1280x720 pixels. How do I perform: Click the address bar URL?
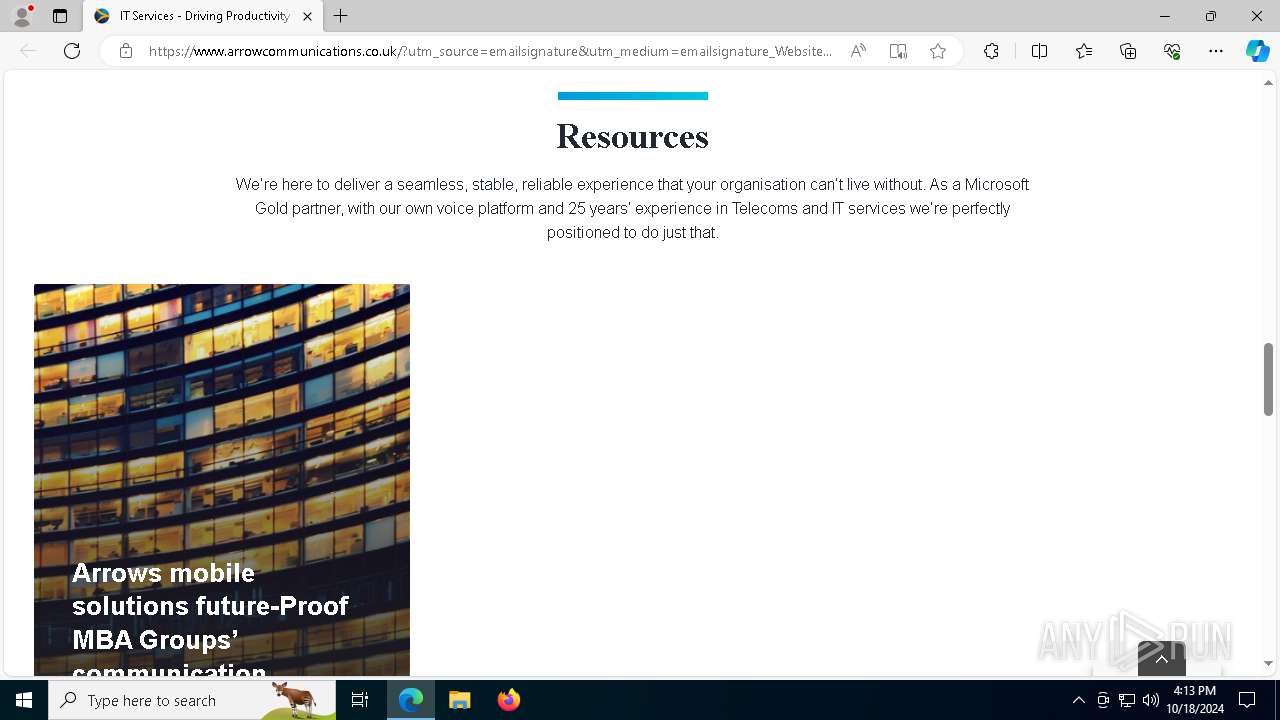[x=491, y=51]
